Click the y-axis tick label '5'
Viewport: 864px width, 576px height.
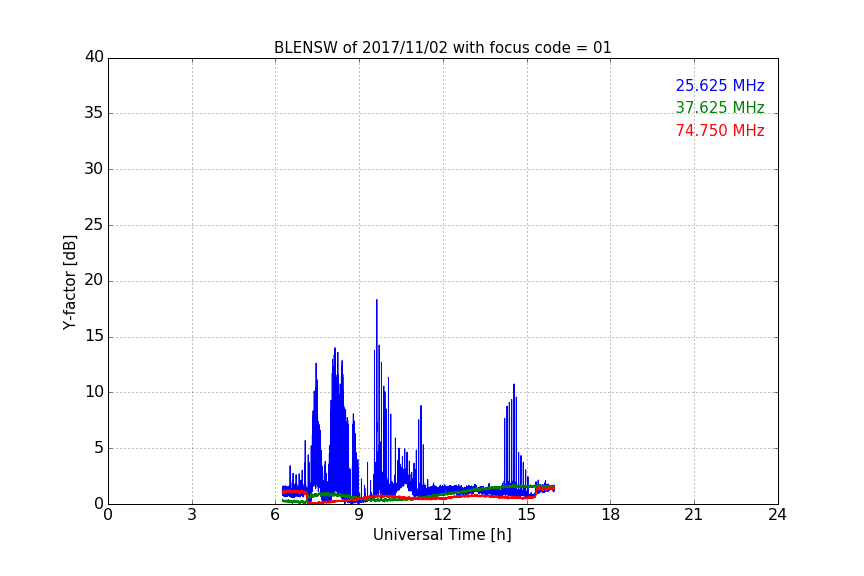pos(99,448)
